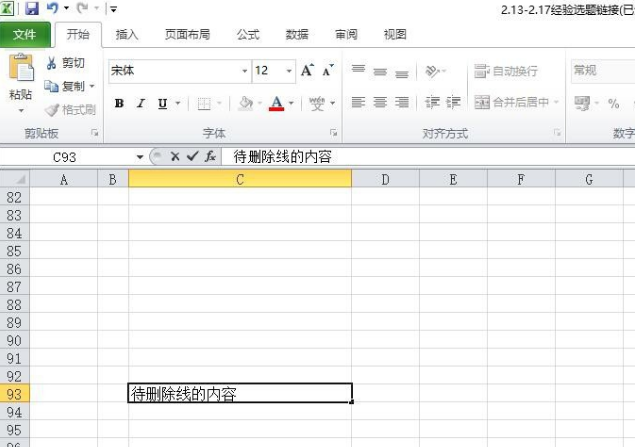Open the 公式 ribbon tab
This screenshot has width=635, height=447.
tap(248, 35)
